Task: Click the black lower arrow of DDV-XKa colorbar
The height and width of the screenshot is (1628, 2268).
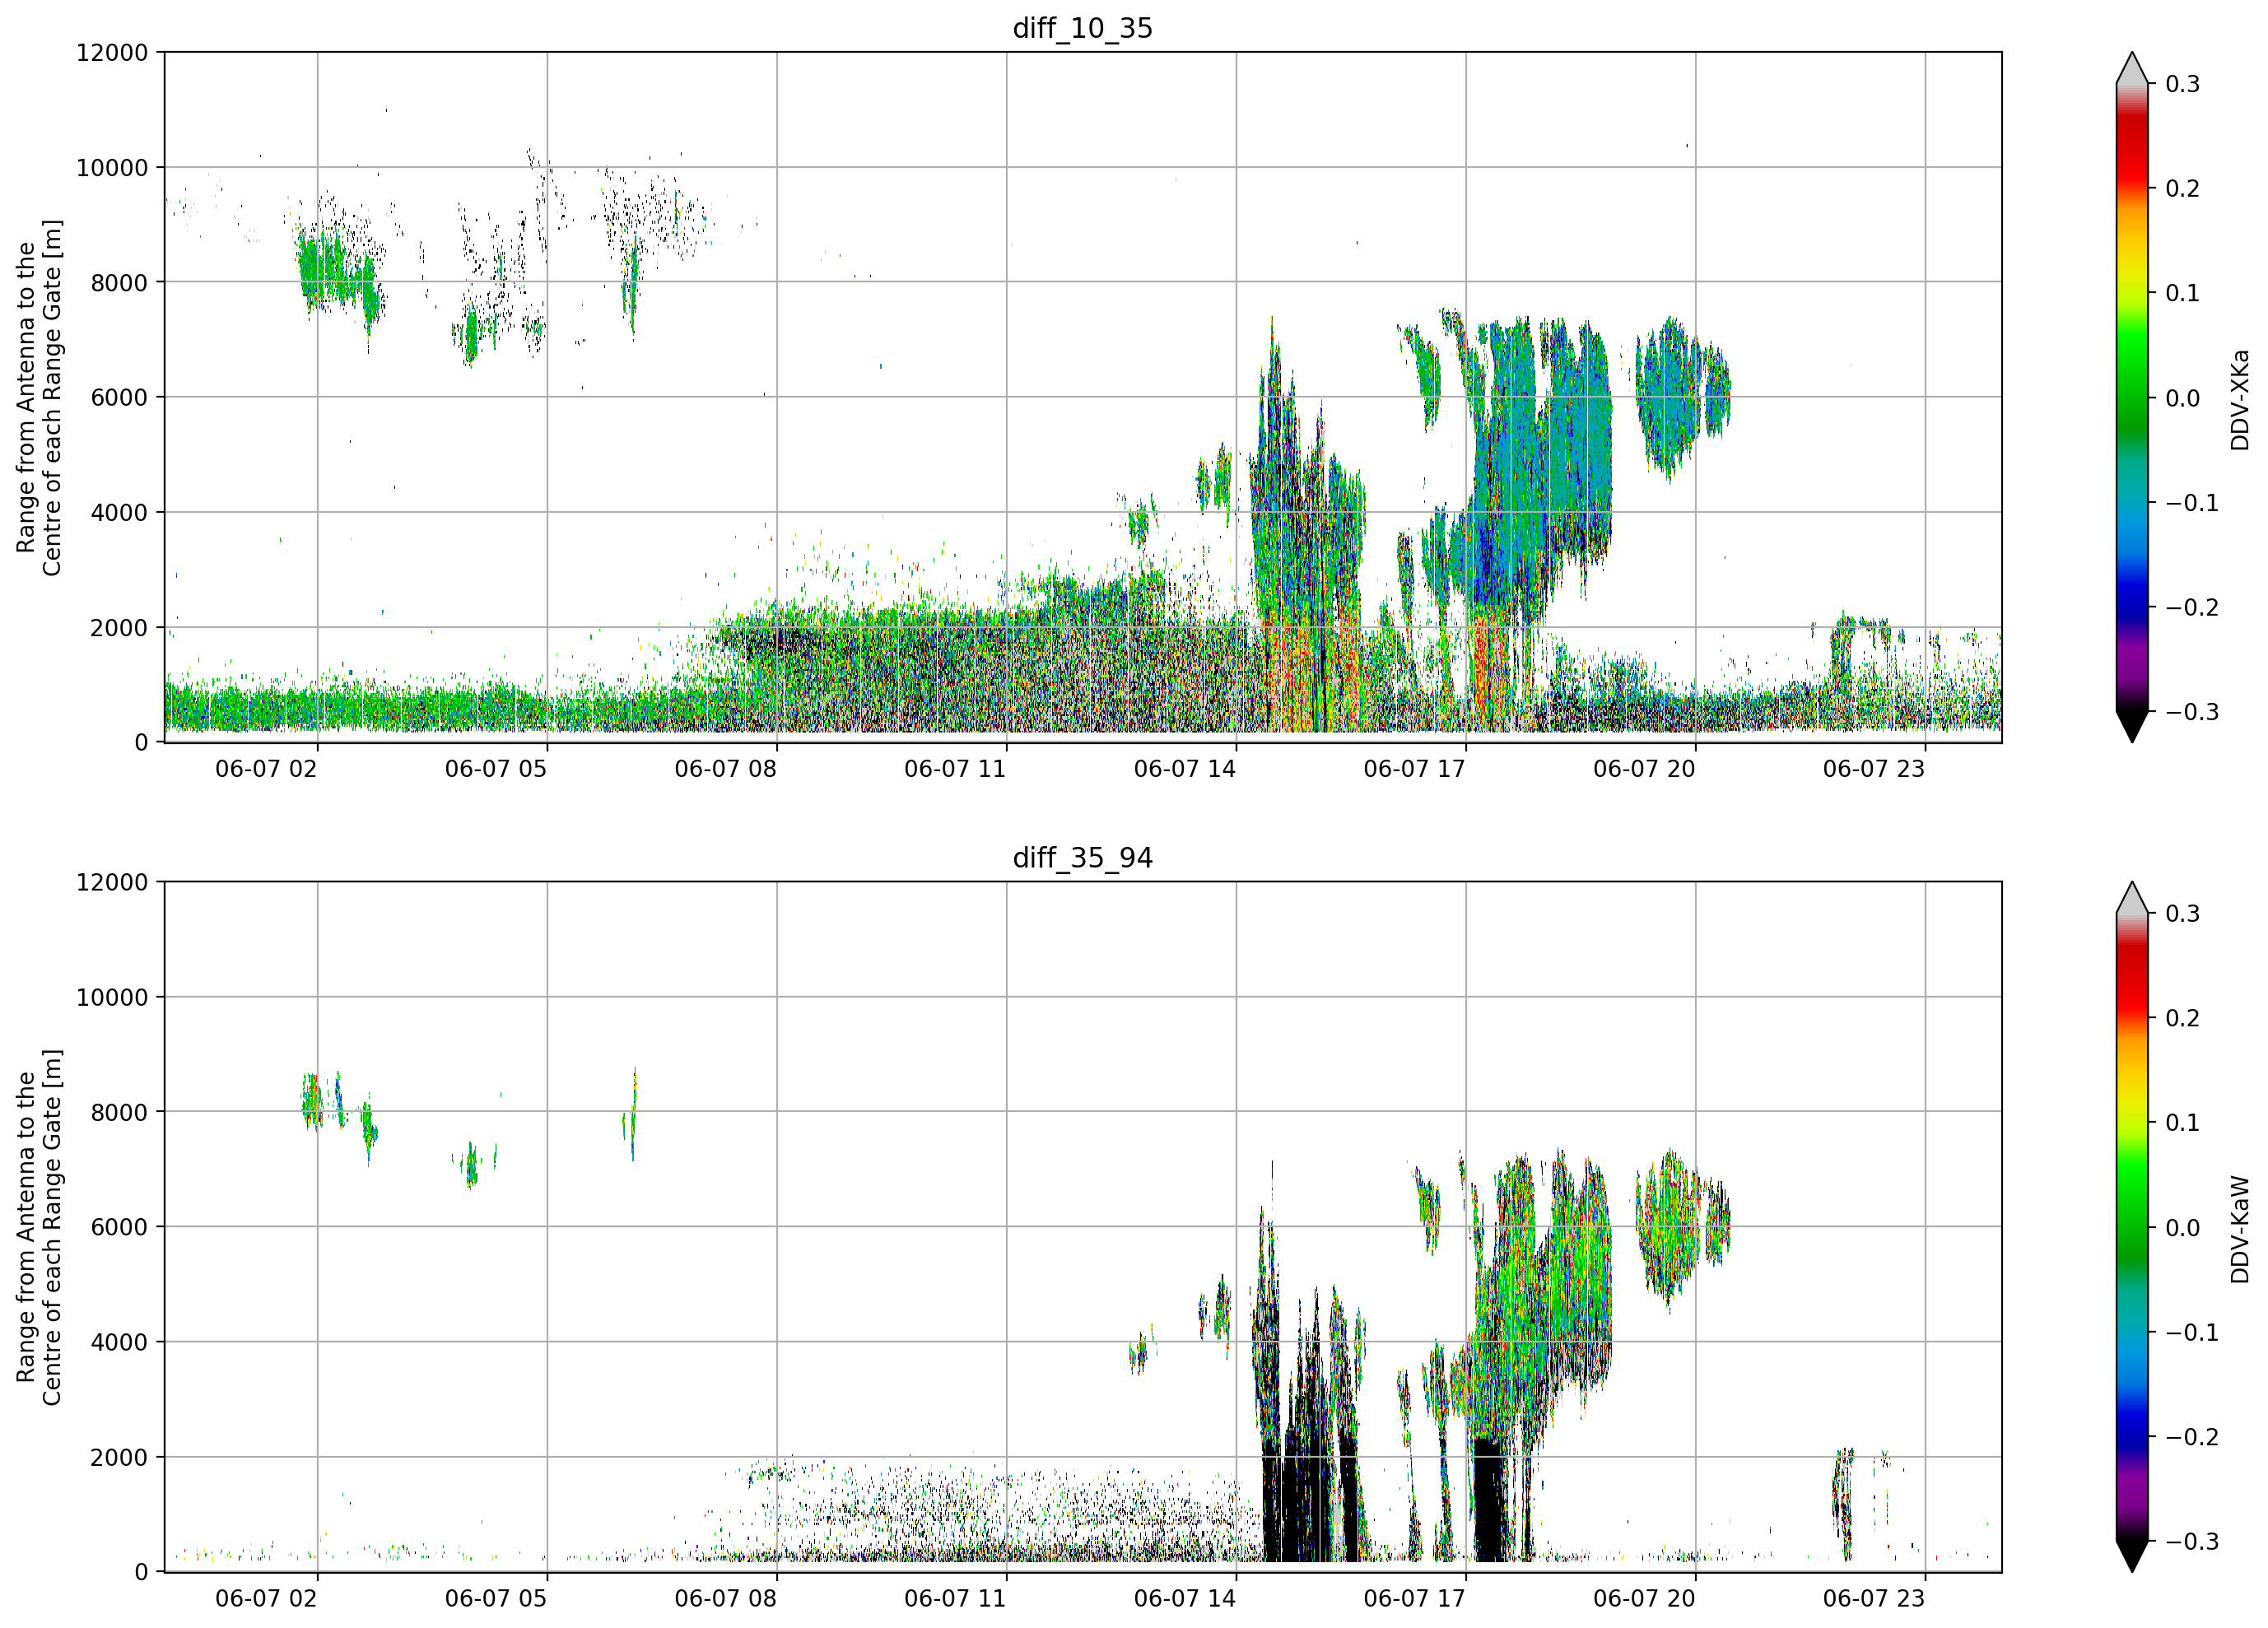Action: tap(2132, 726)
